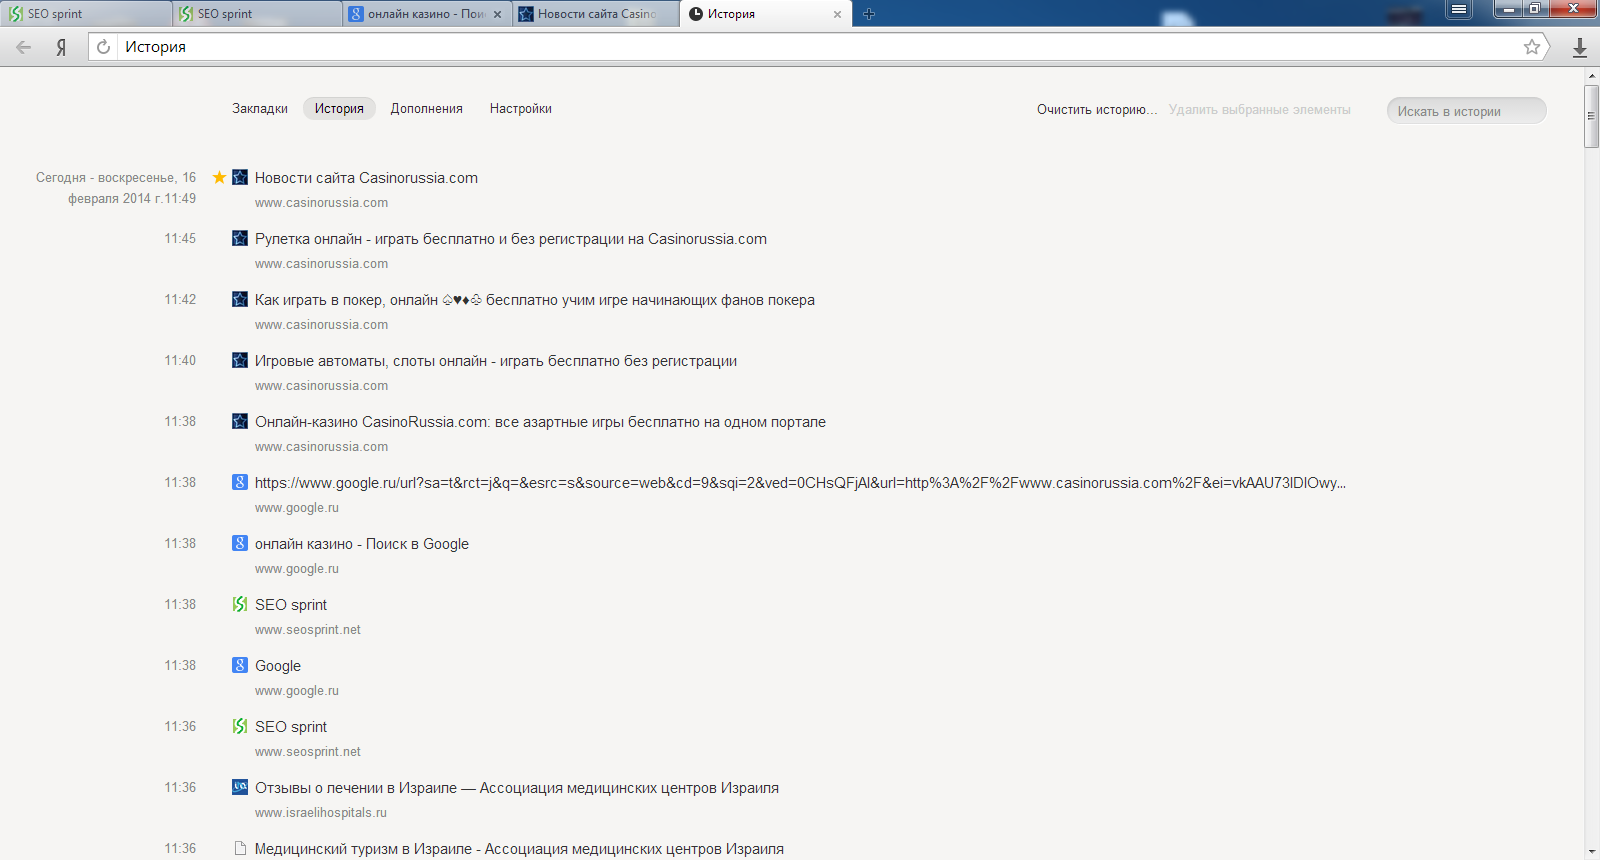
Task: Click the favicon of 'Рулетка онлайн' entry
Action: 240,238
